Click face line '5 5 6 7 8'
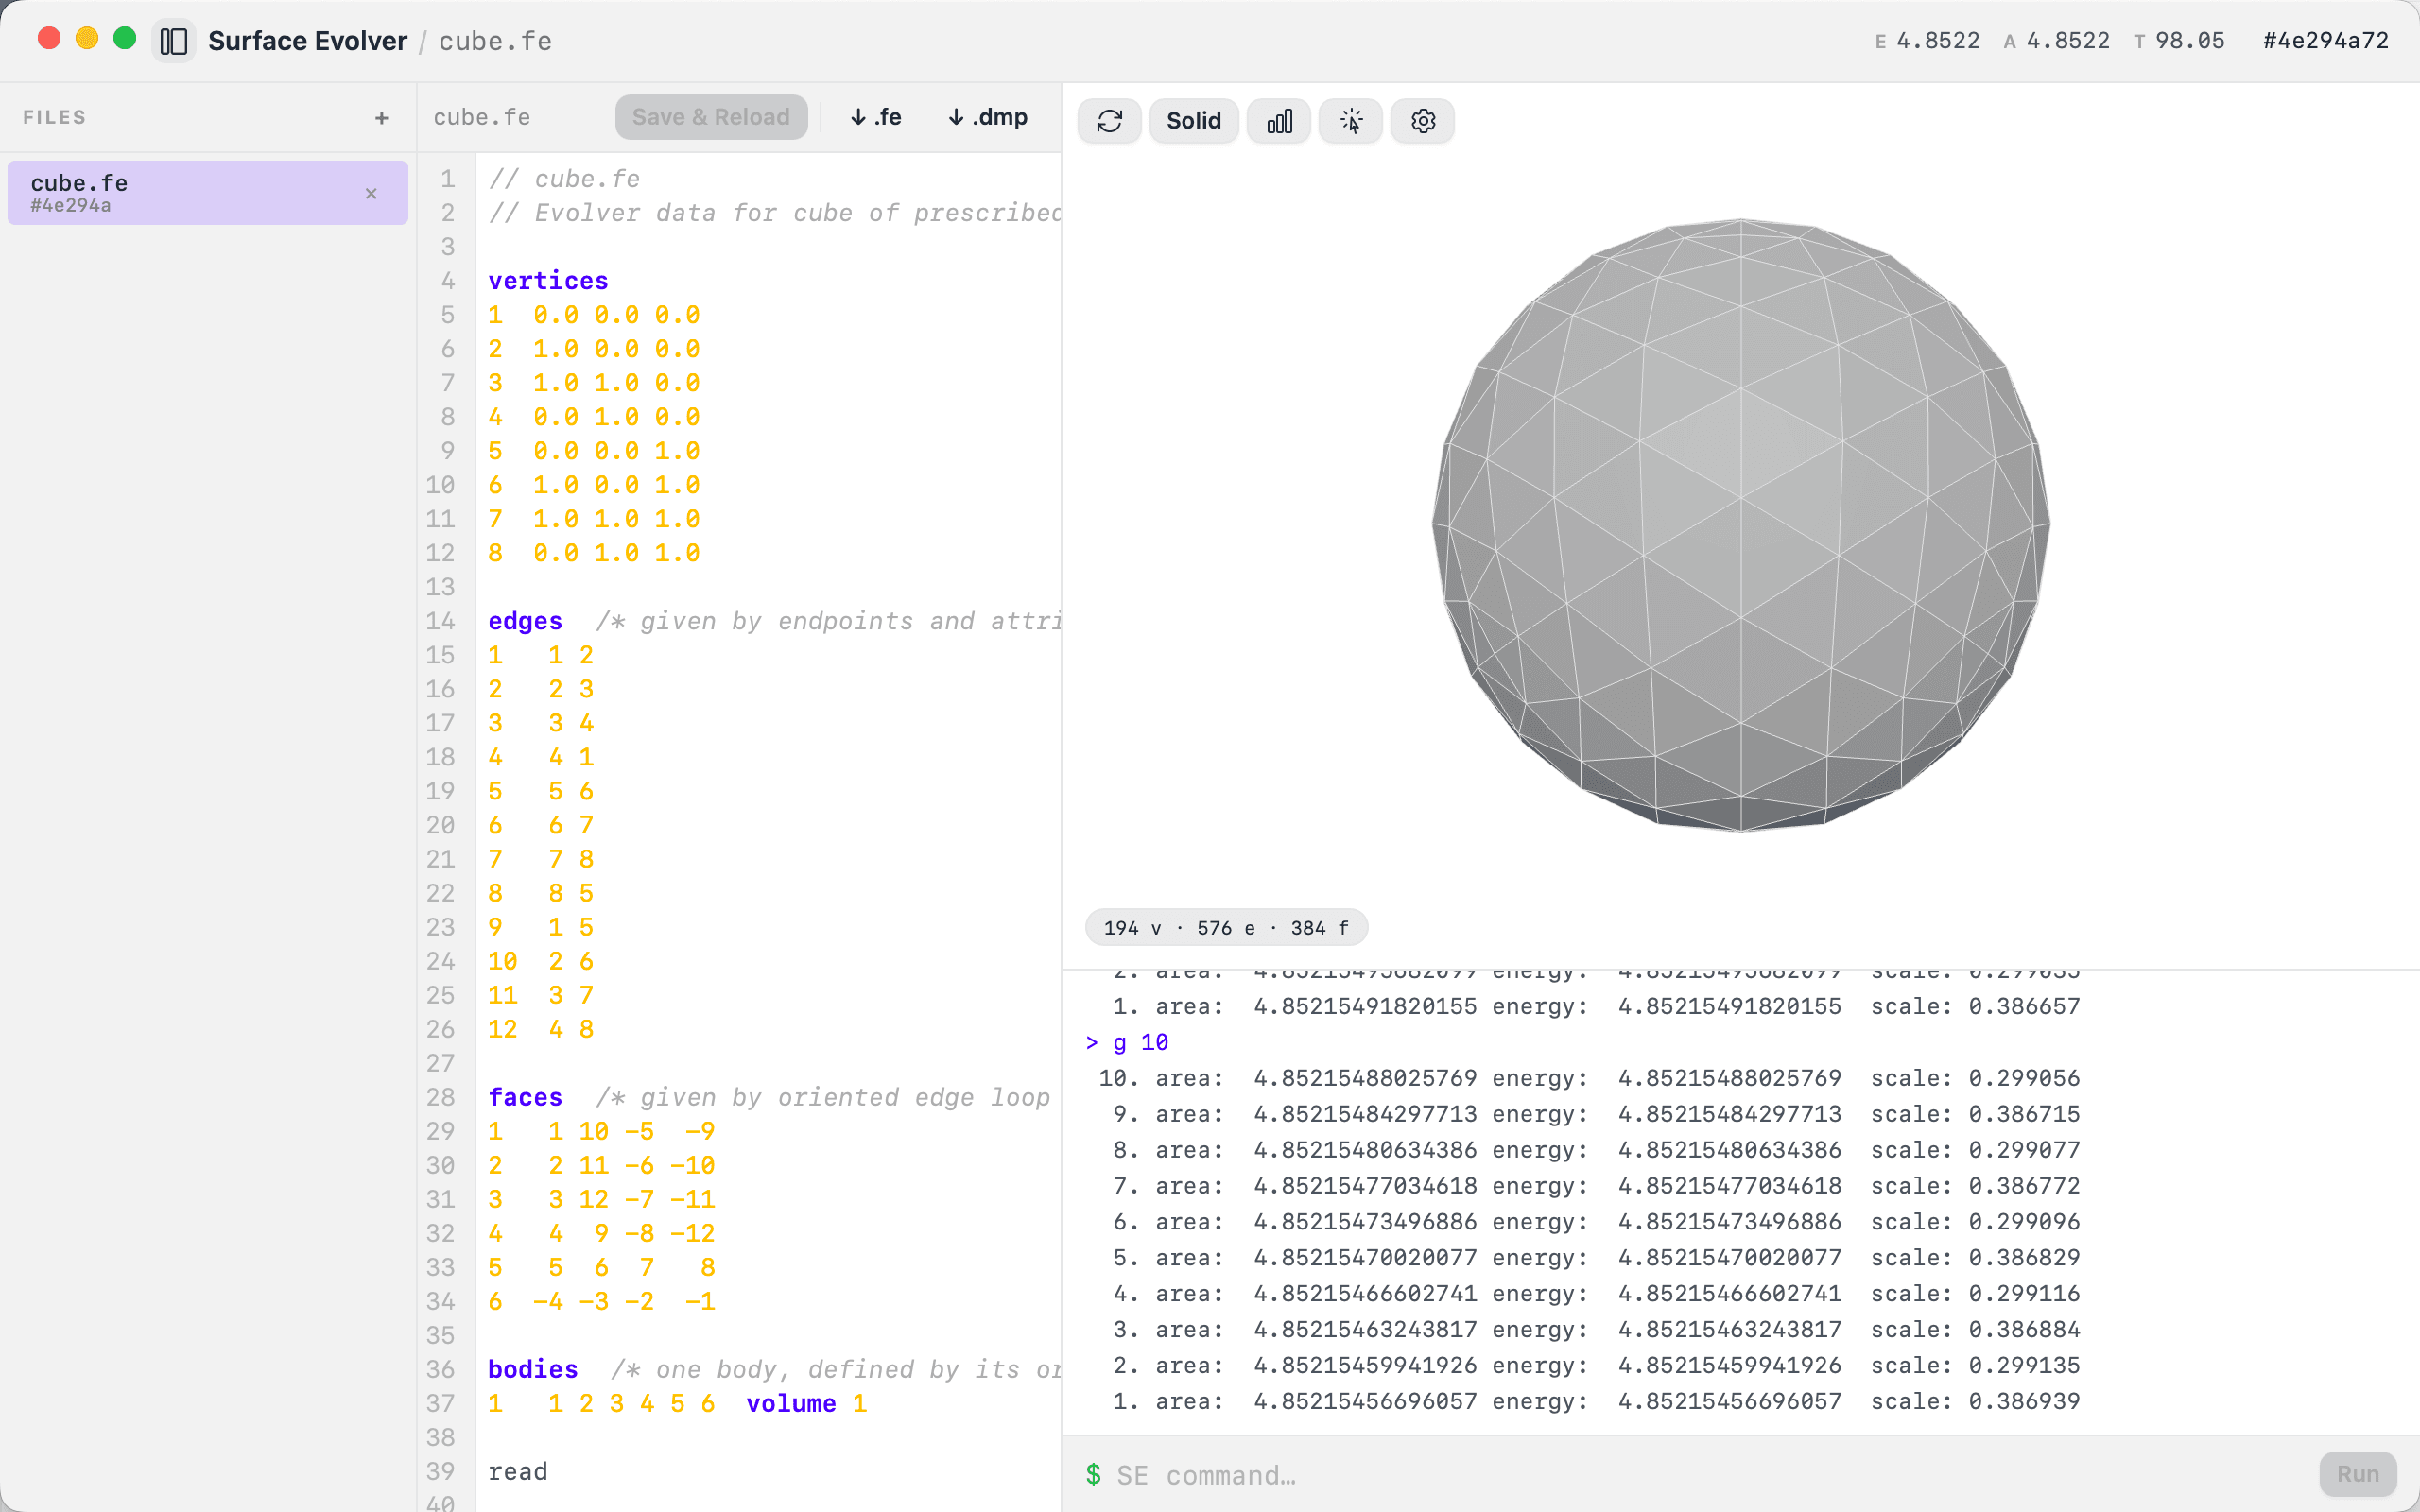2420x1512 pixels. [x=602, y=1267]
